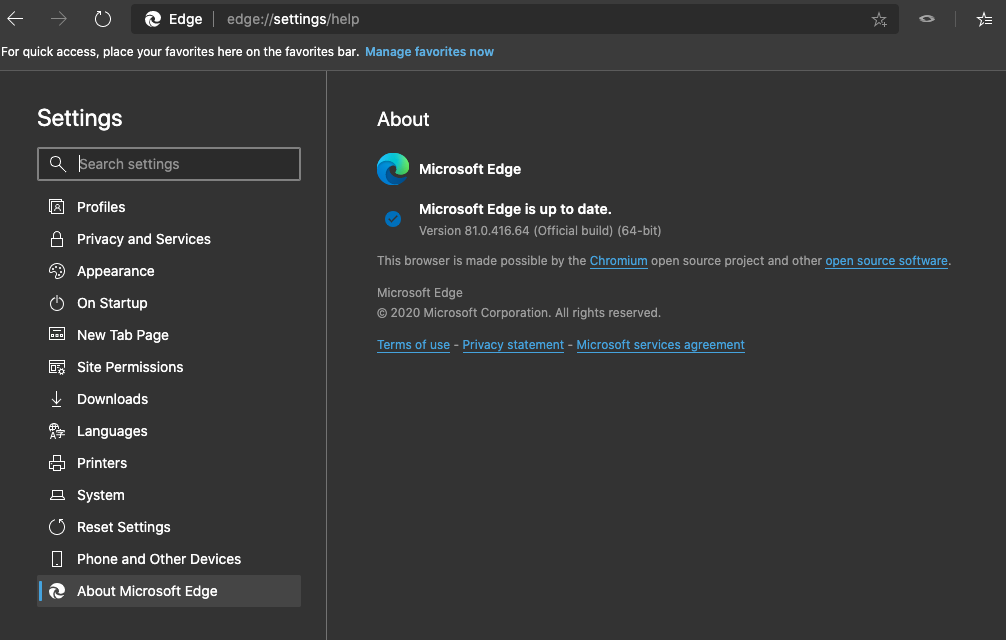This screenshot has width=1006, height=640.
Task: Click the power icon for On Startup
Action: (56, 303)
